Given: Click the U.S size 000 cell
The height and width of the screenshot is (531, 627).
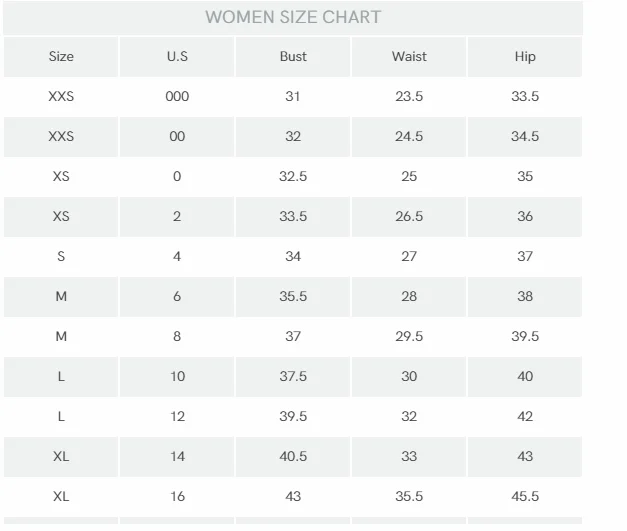Looking at the screenshot, I should (x=177, y=97).
